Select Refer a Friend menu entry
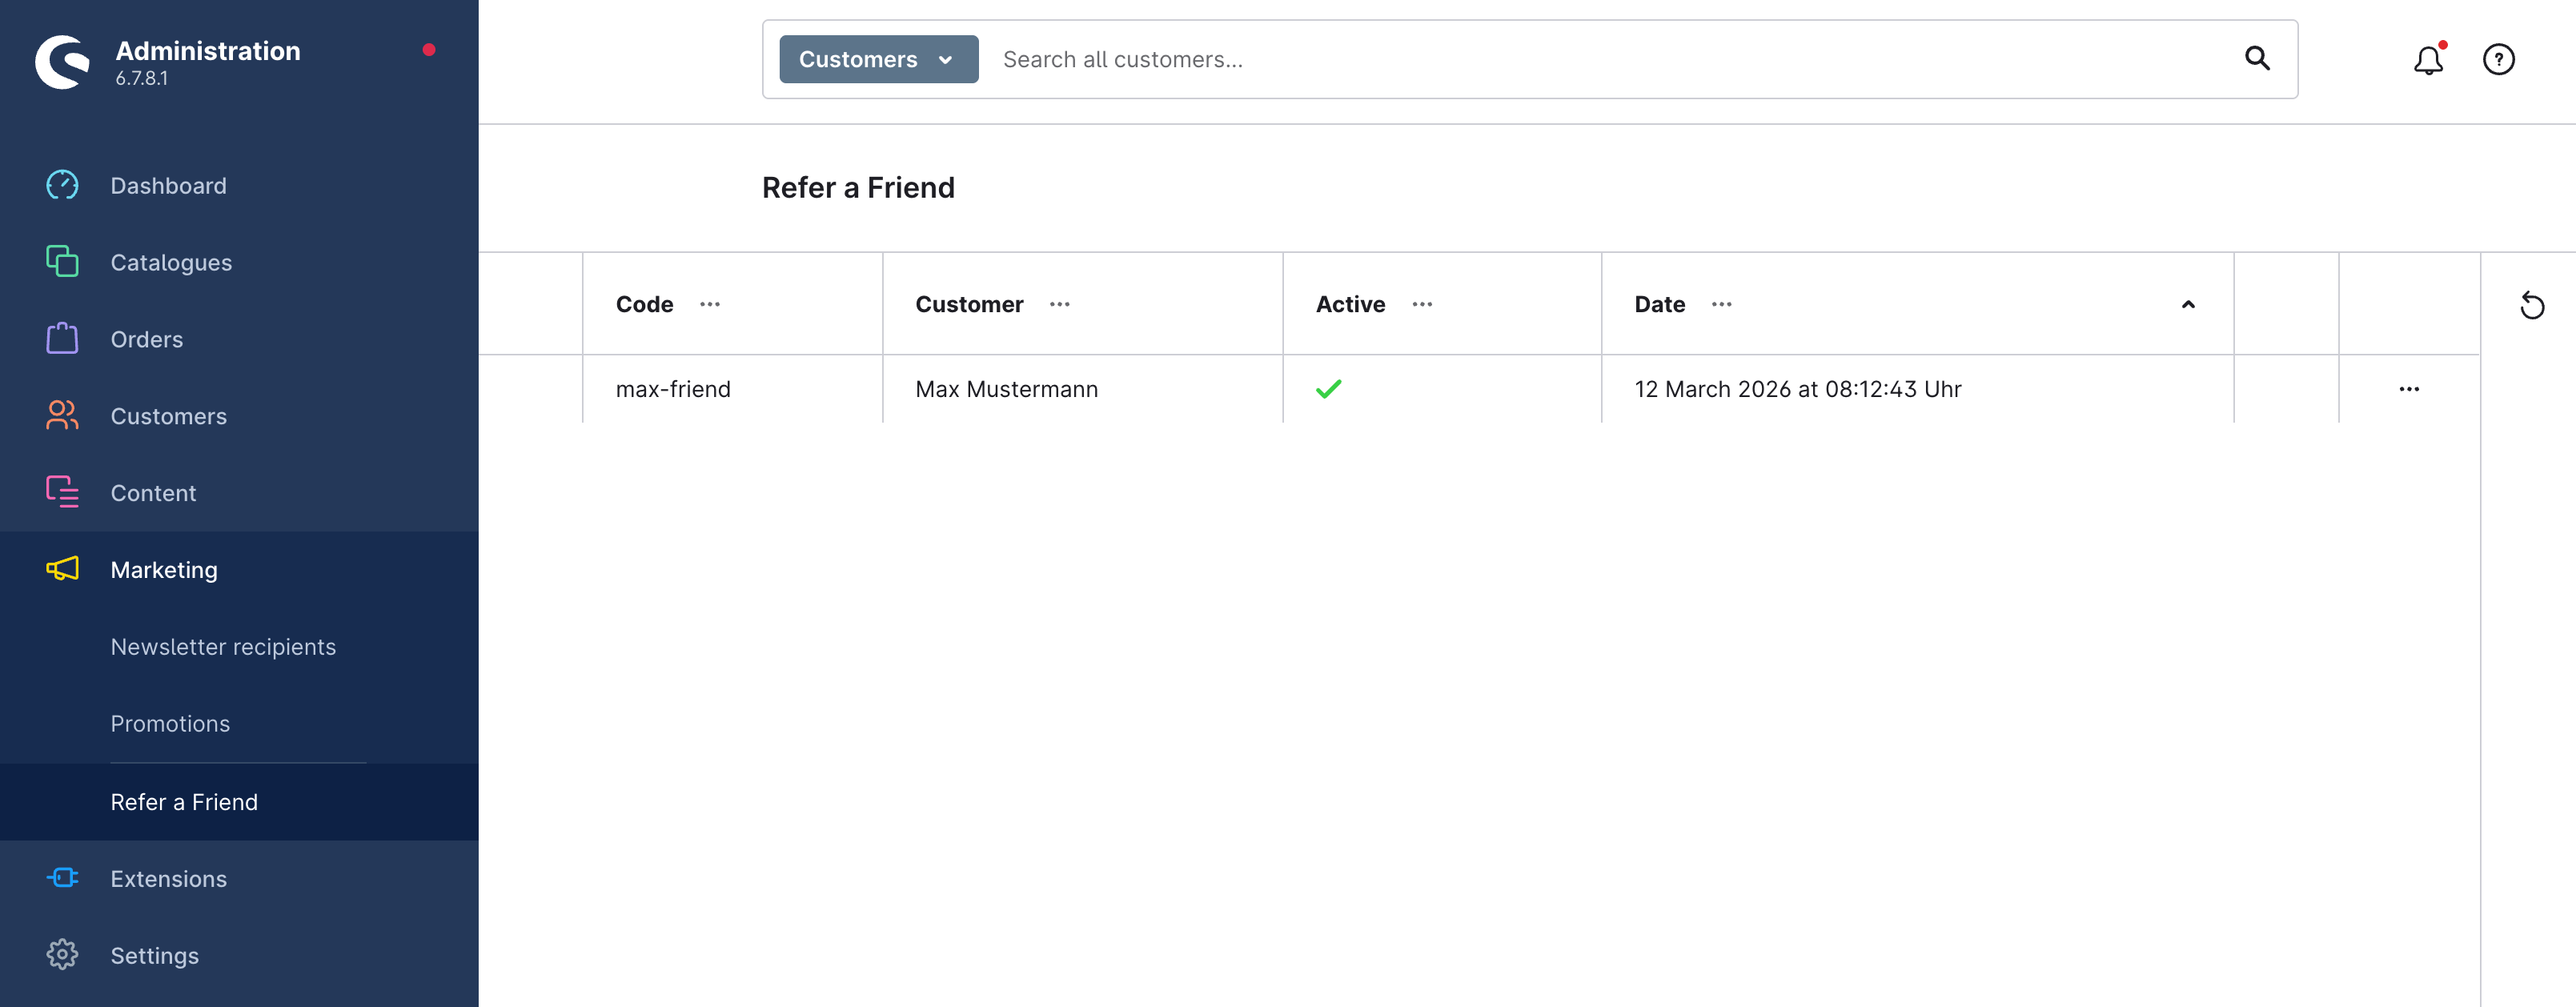Image resolution: width=2576 pixels, height=1007 pixels. click(184, 802)
